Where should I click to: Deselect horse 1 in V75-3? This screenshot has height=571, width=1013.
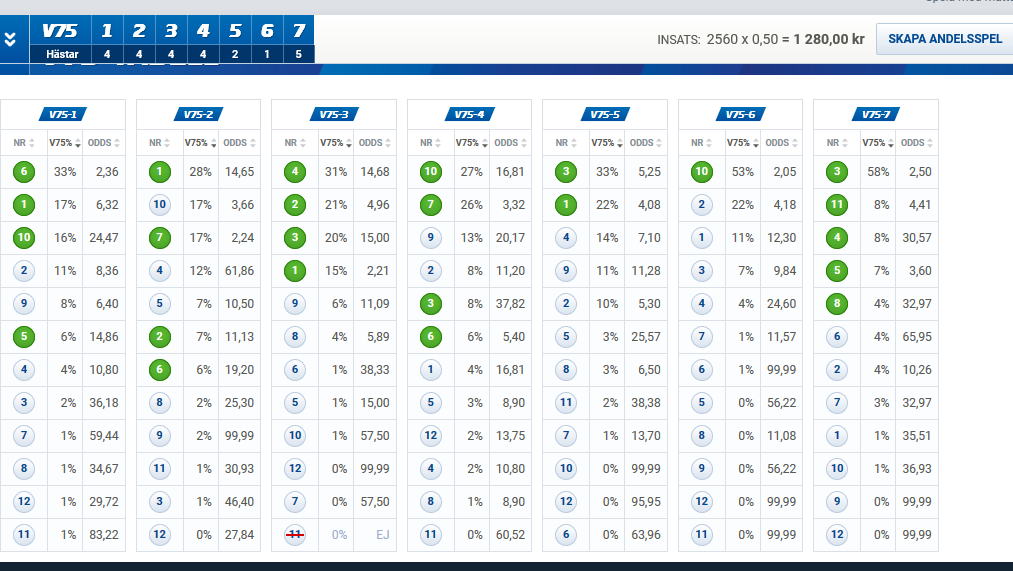point(295,271)
